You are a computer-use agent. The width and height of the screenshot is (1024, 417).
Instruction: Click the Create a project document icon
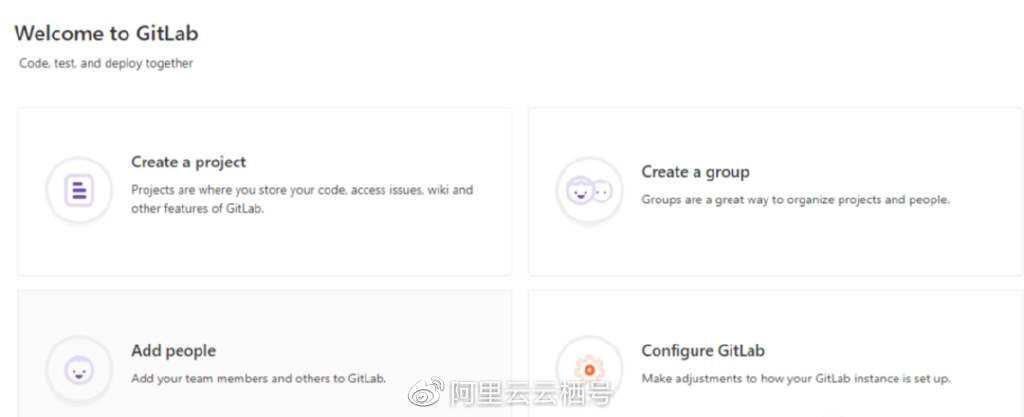coord(79,191)
